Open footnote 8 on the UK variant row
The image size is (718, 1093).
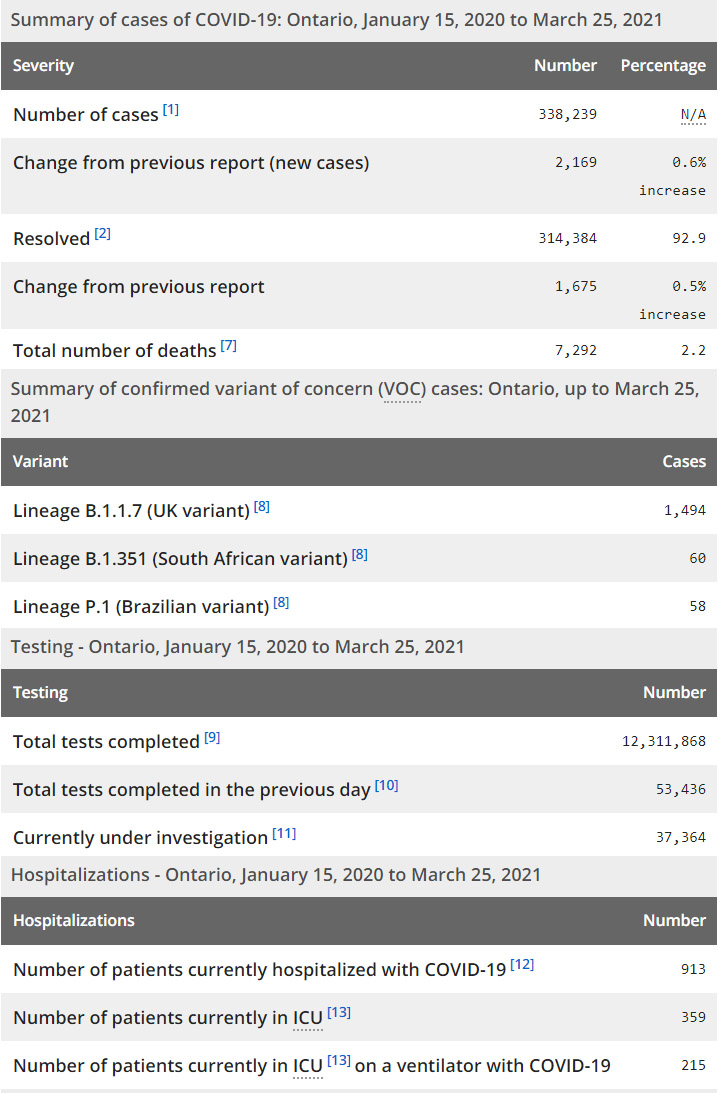pos(262,507)
